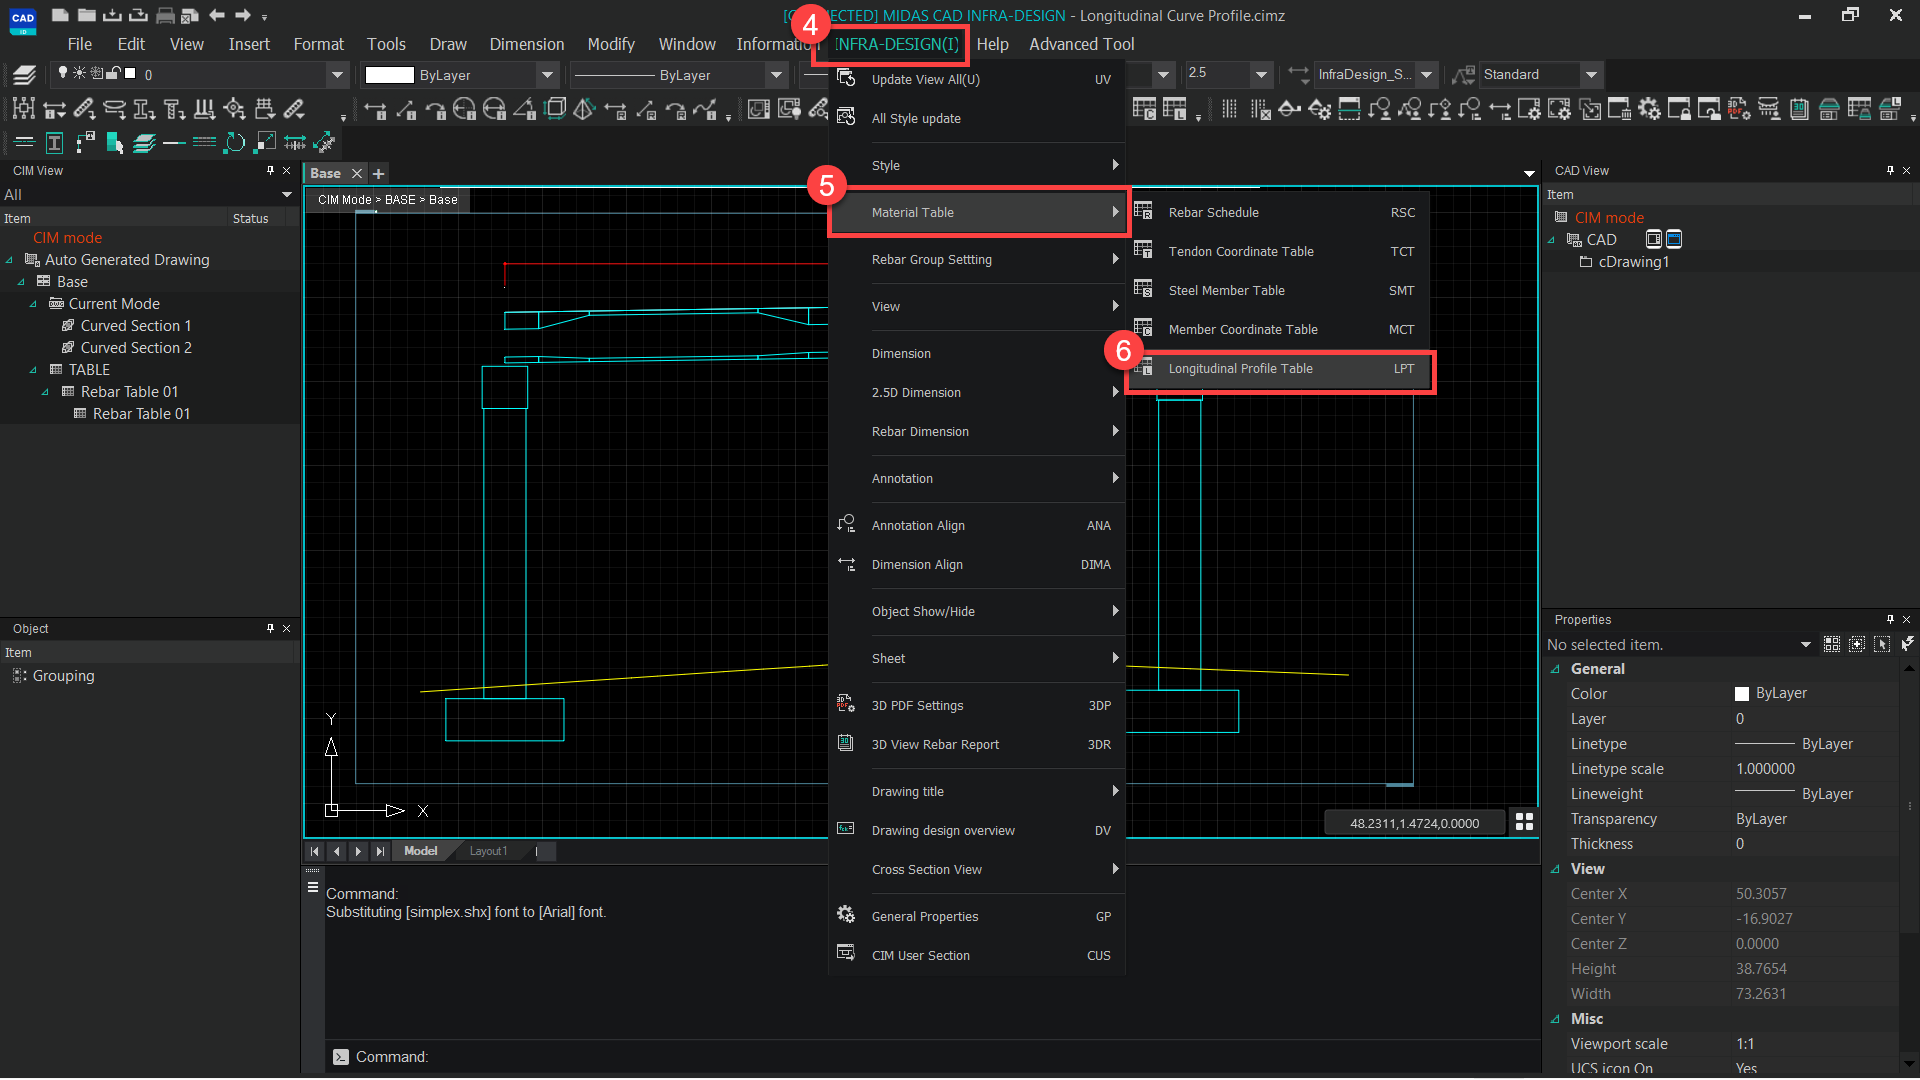Unpin the CIM View panel
The width and height of the screenshot is (1920, 1080).
point(270,170)
